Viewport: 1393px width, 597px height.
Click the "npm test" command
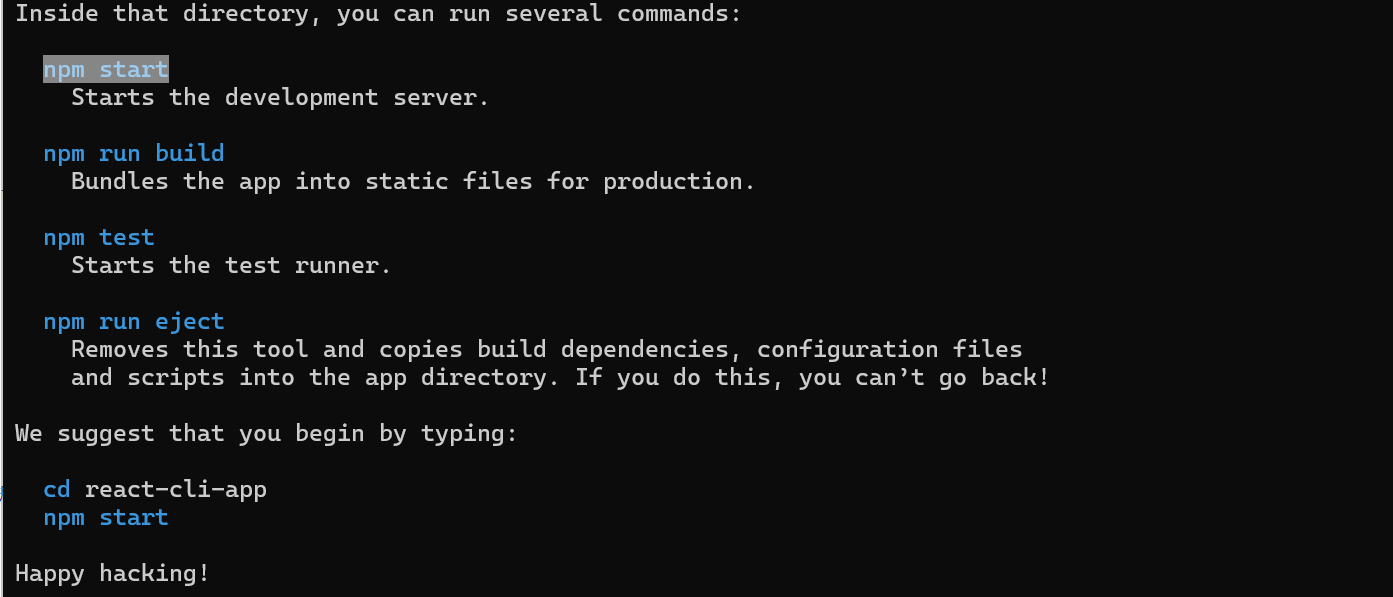98,237
